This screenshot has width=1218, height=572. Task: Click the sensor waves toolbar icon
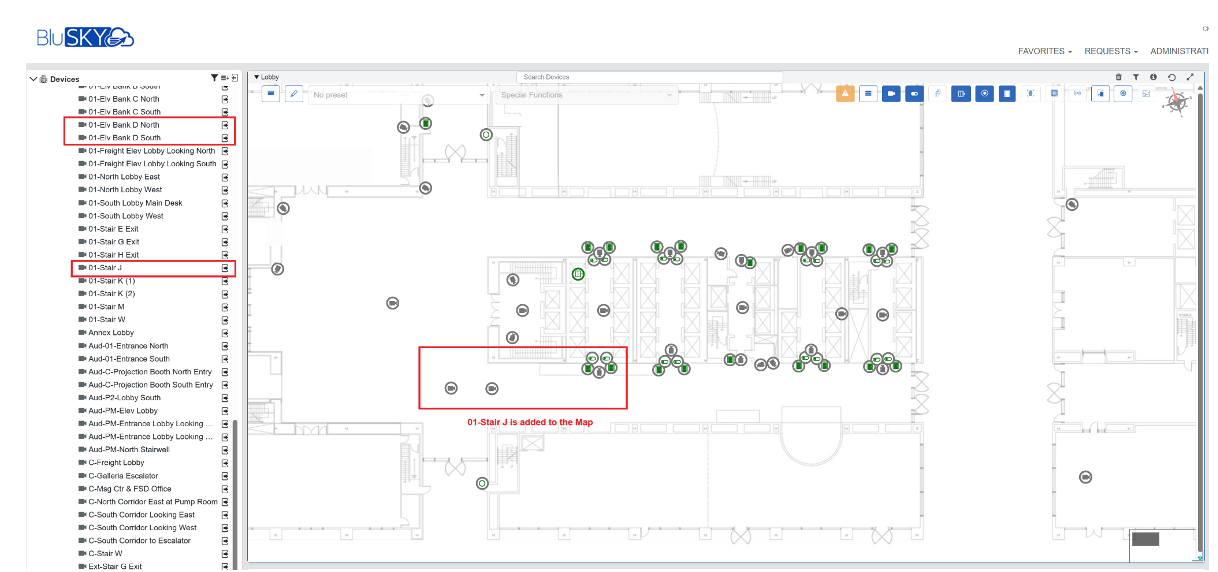1078,93
